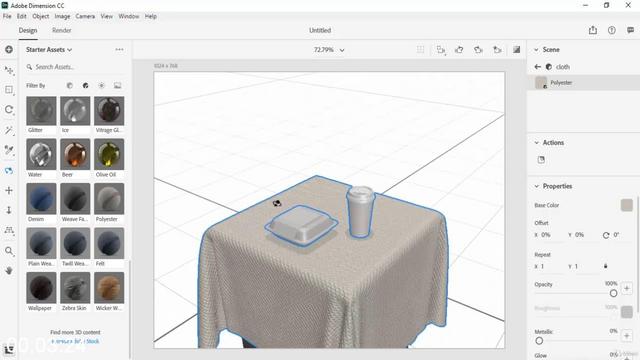The height and width of the screenshot is (360, 640).
Task: Select the Beer material thumbnail
Action: (75, 155)
